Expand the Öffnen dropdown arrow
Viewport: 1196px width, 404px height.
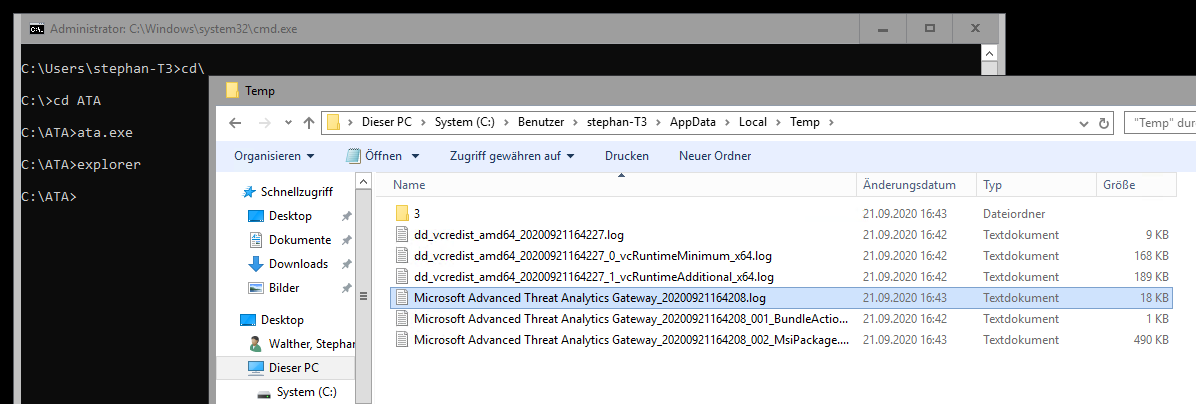[415, 156]
